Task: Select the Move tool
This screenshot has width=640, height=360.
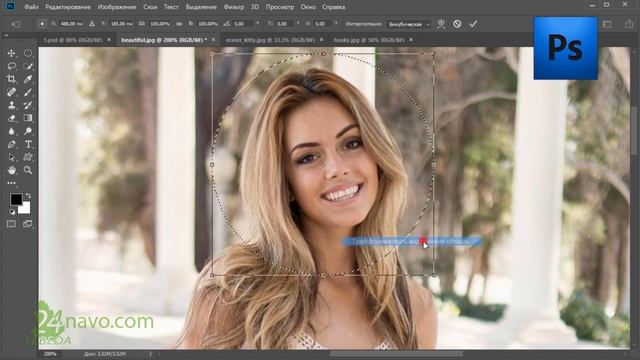Action: [11, 53]
